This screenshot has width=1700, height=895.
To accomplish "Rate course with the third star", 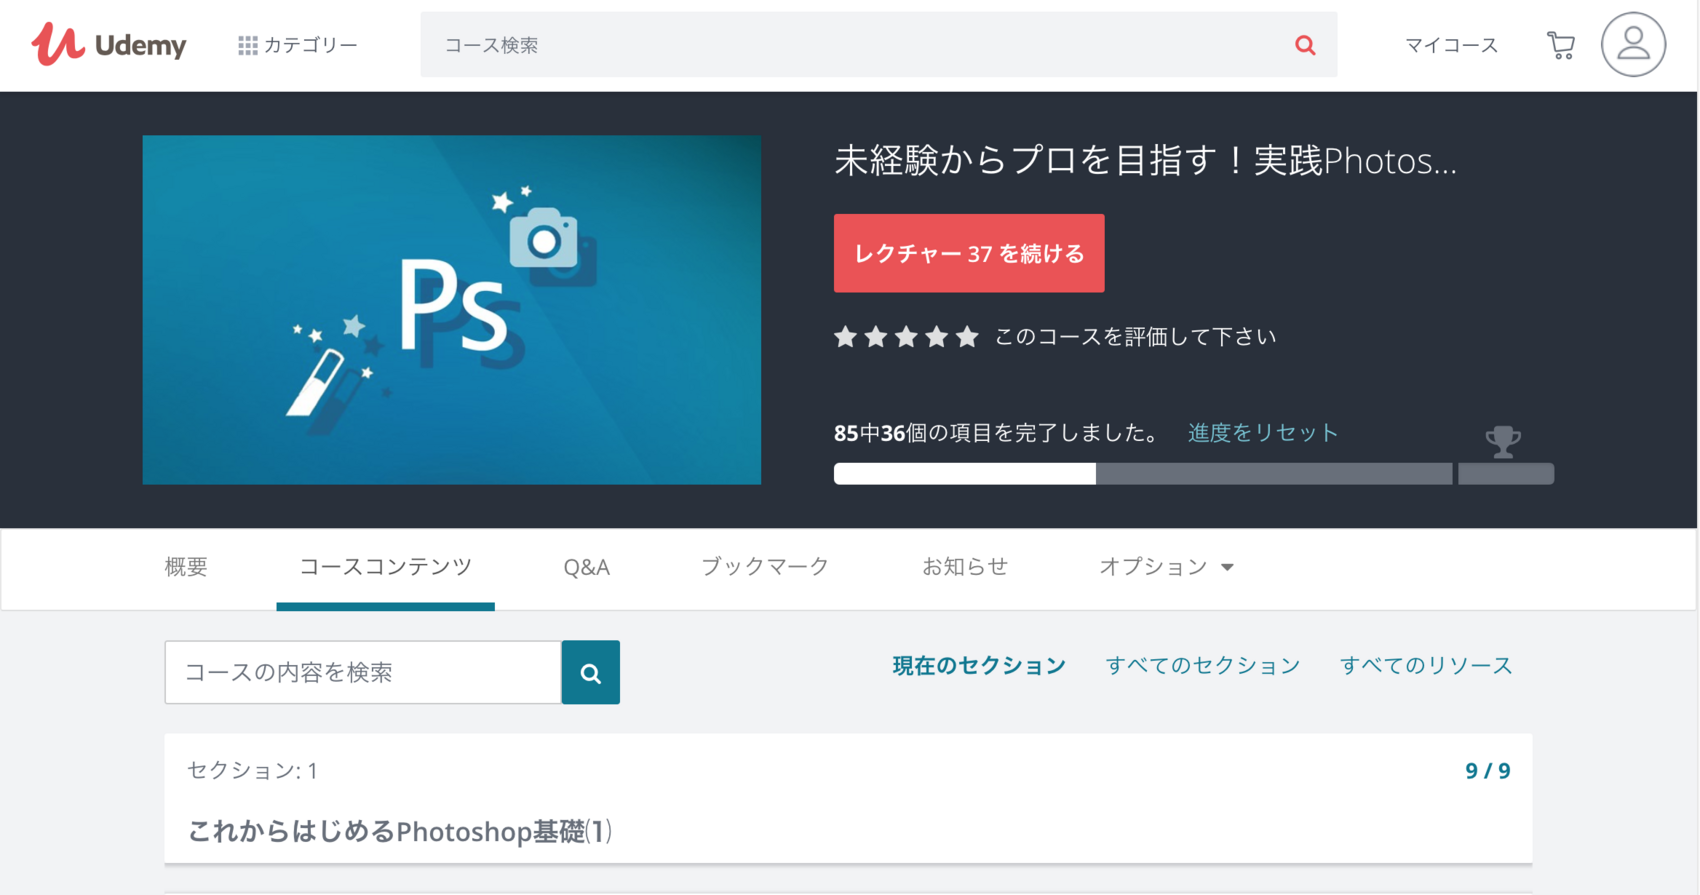I will click(906, 337).
